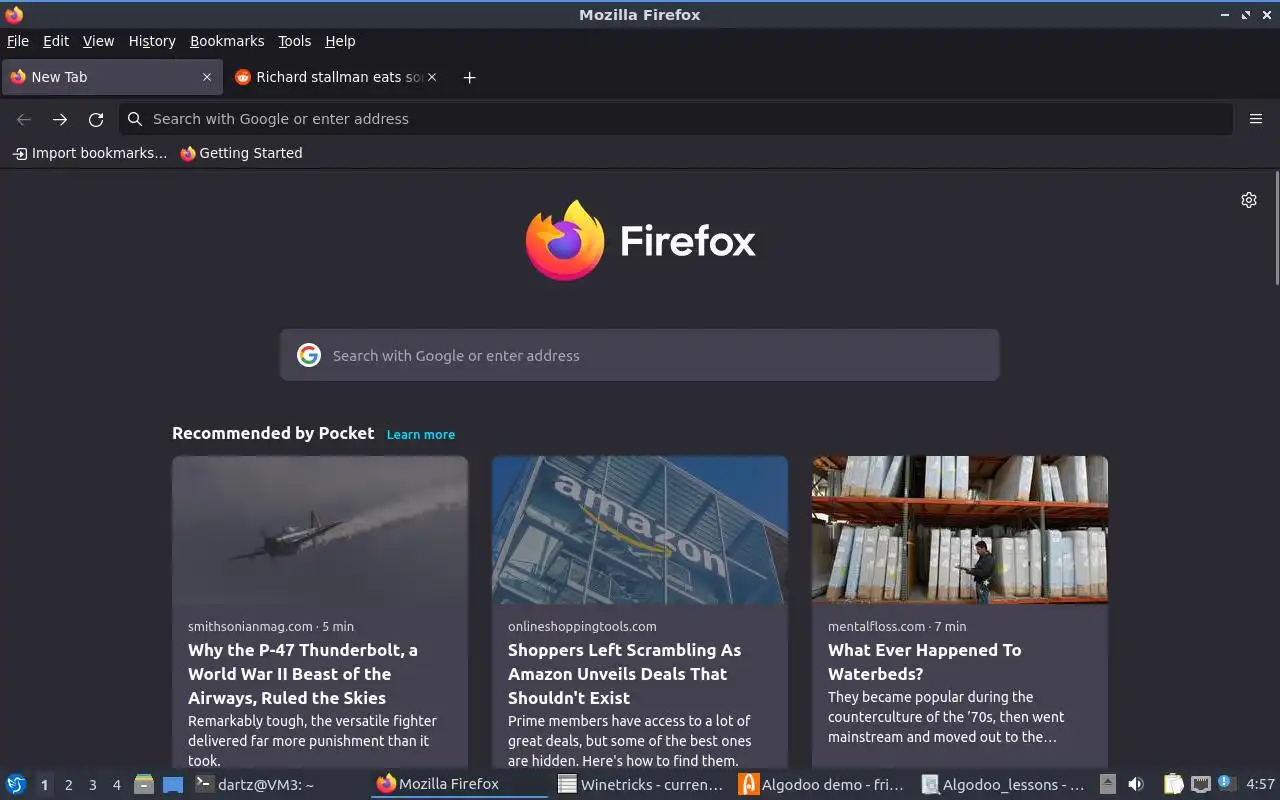Open the Firefox hamburger application menu
1280x800 pixels.
1256,119
